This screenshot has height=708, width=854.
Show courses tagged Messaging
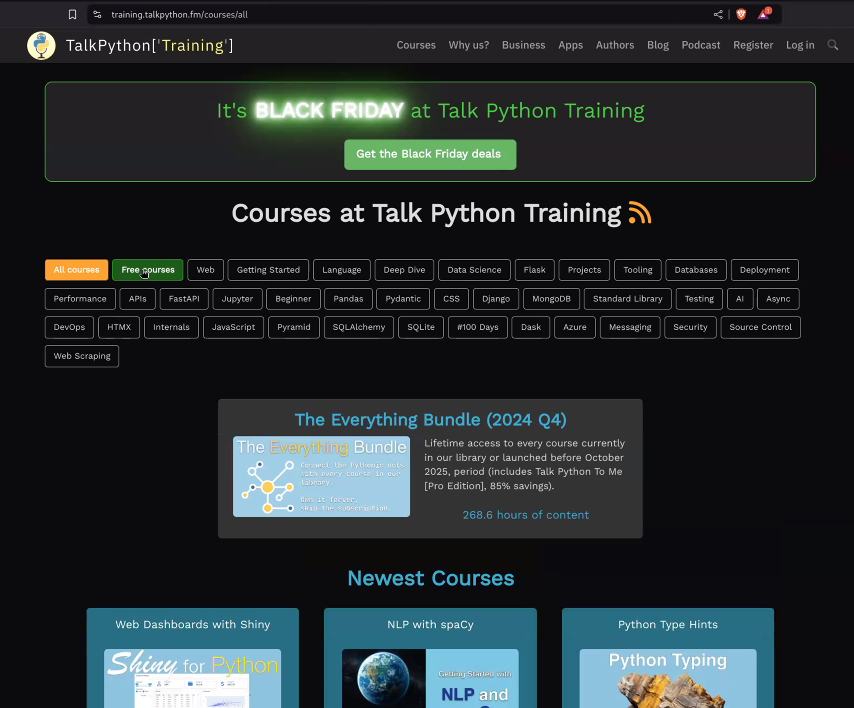click(x=630, y=327)
